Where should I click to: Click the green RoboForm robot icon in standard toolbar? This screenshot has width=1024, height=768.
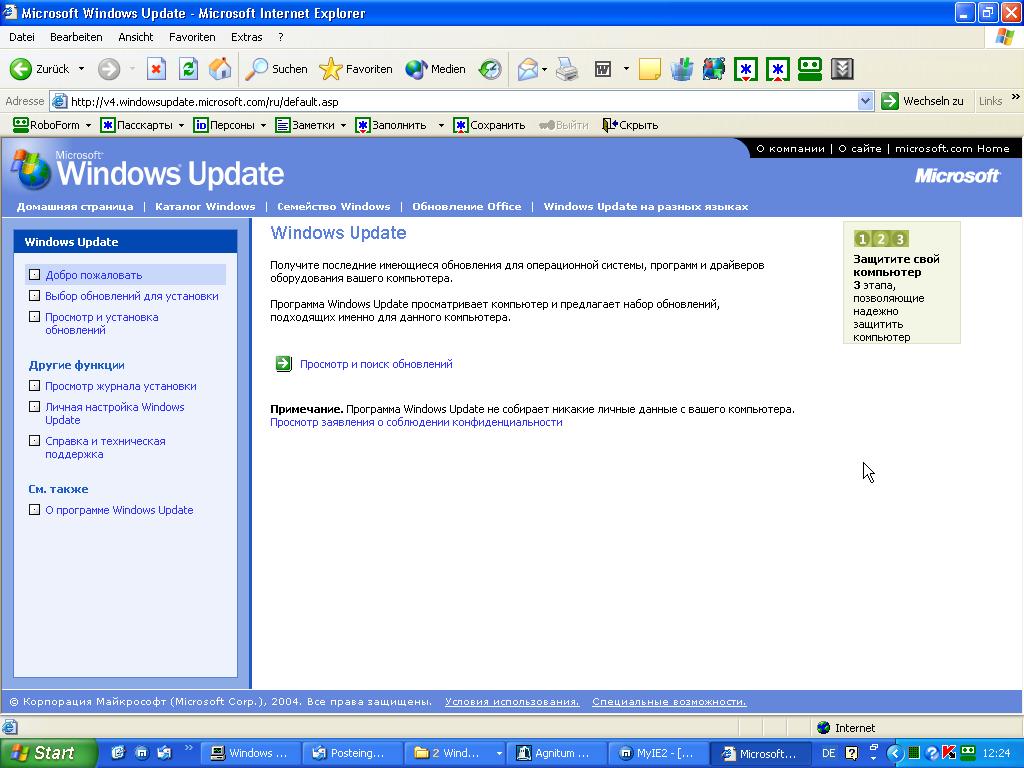810,69
